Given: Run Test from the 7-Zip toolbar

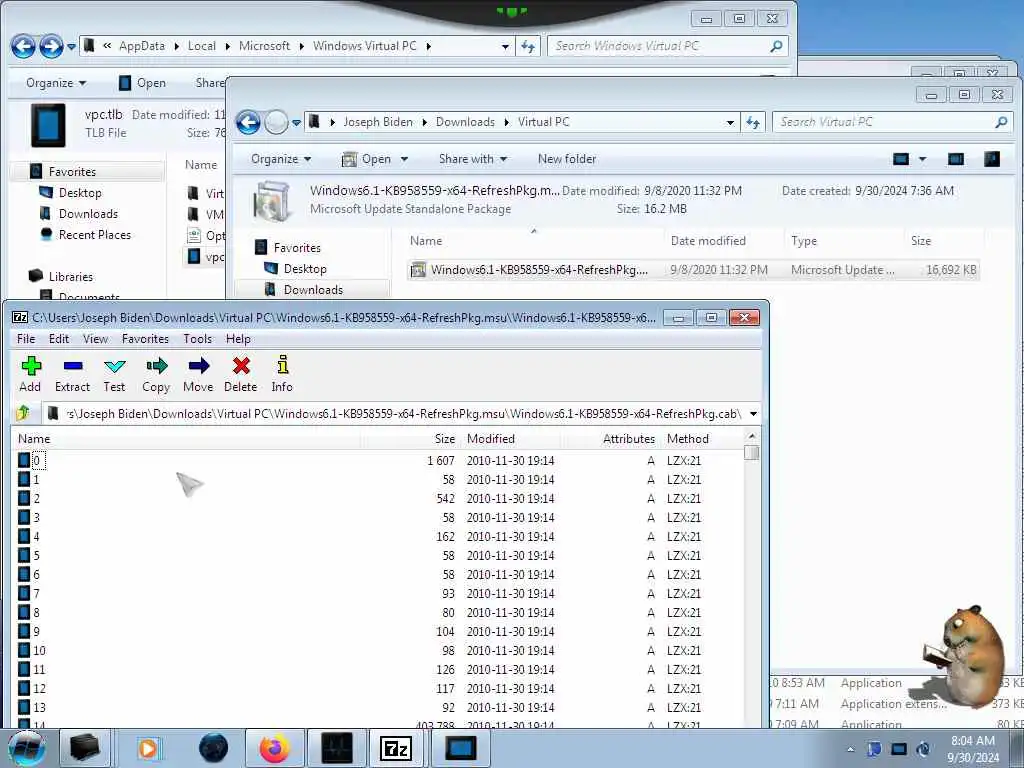Looking at the screenshot, I should click(114, 366).
